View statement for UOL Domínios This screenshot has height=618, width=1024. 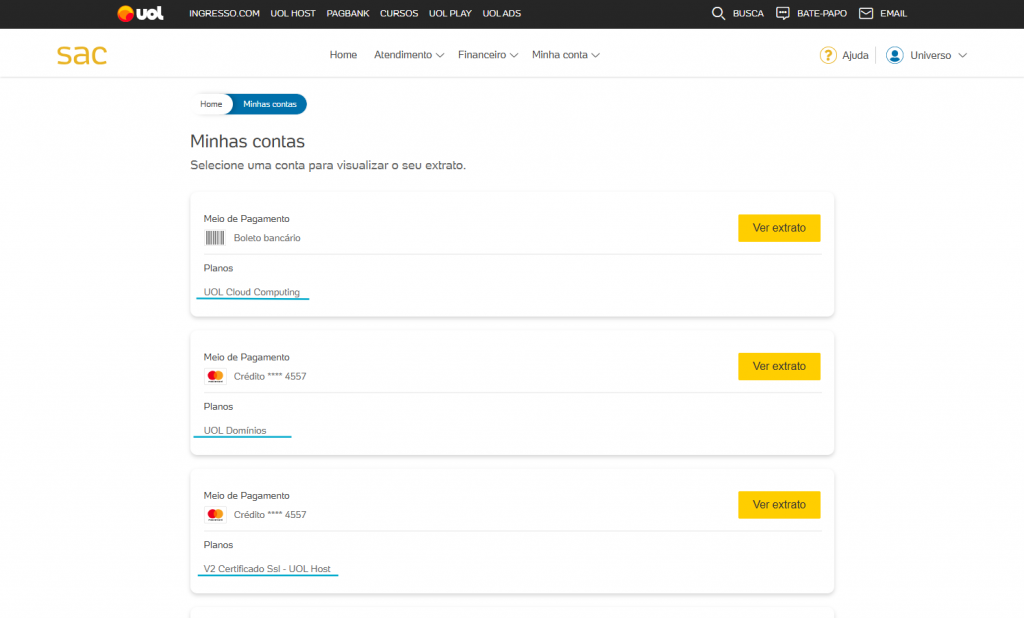coord(779,366)
